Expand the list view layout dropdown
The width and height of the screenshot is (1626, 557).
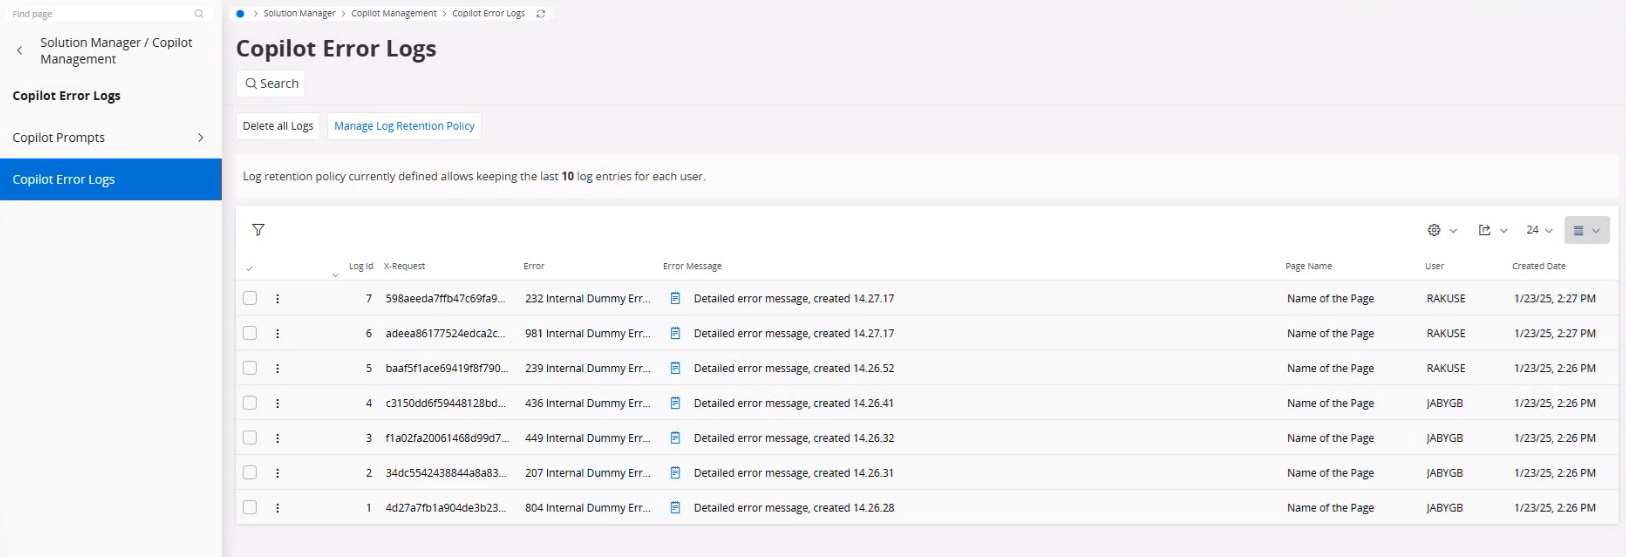click(1586, 230)
